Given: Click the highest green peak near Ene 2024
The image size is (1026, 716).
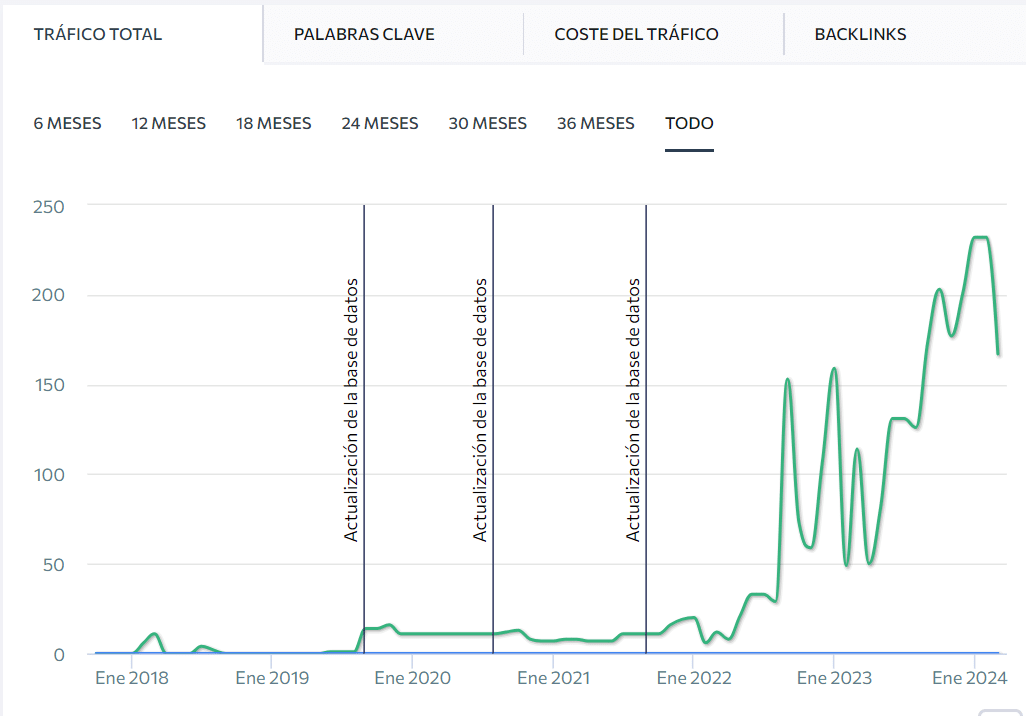Looking at the screenshot, I should point(980,238).
